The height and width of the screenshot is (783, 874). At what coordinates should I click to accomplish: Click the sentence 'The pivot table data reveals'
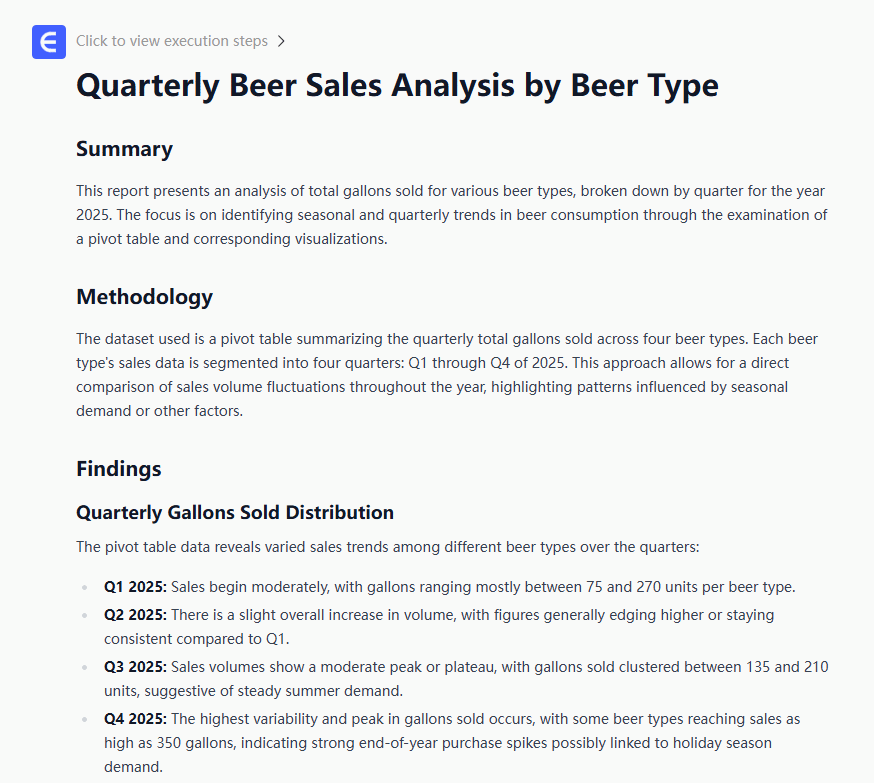coord(387,547)
